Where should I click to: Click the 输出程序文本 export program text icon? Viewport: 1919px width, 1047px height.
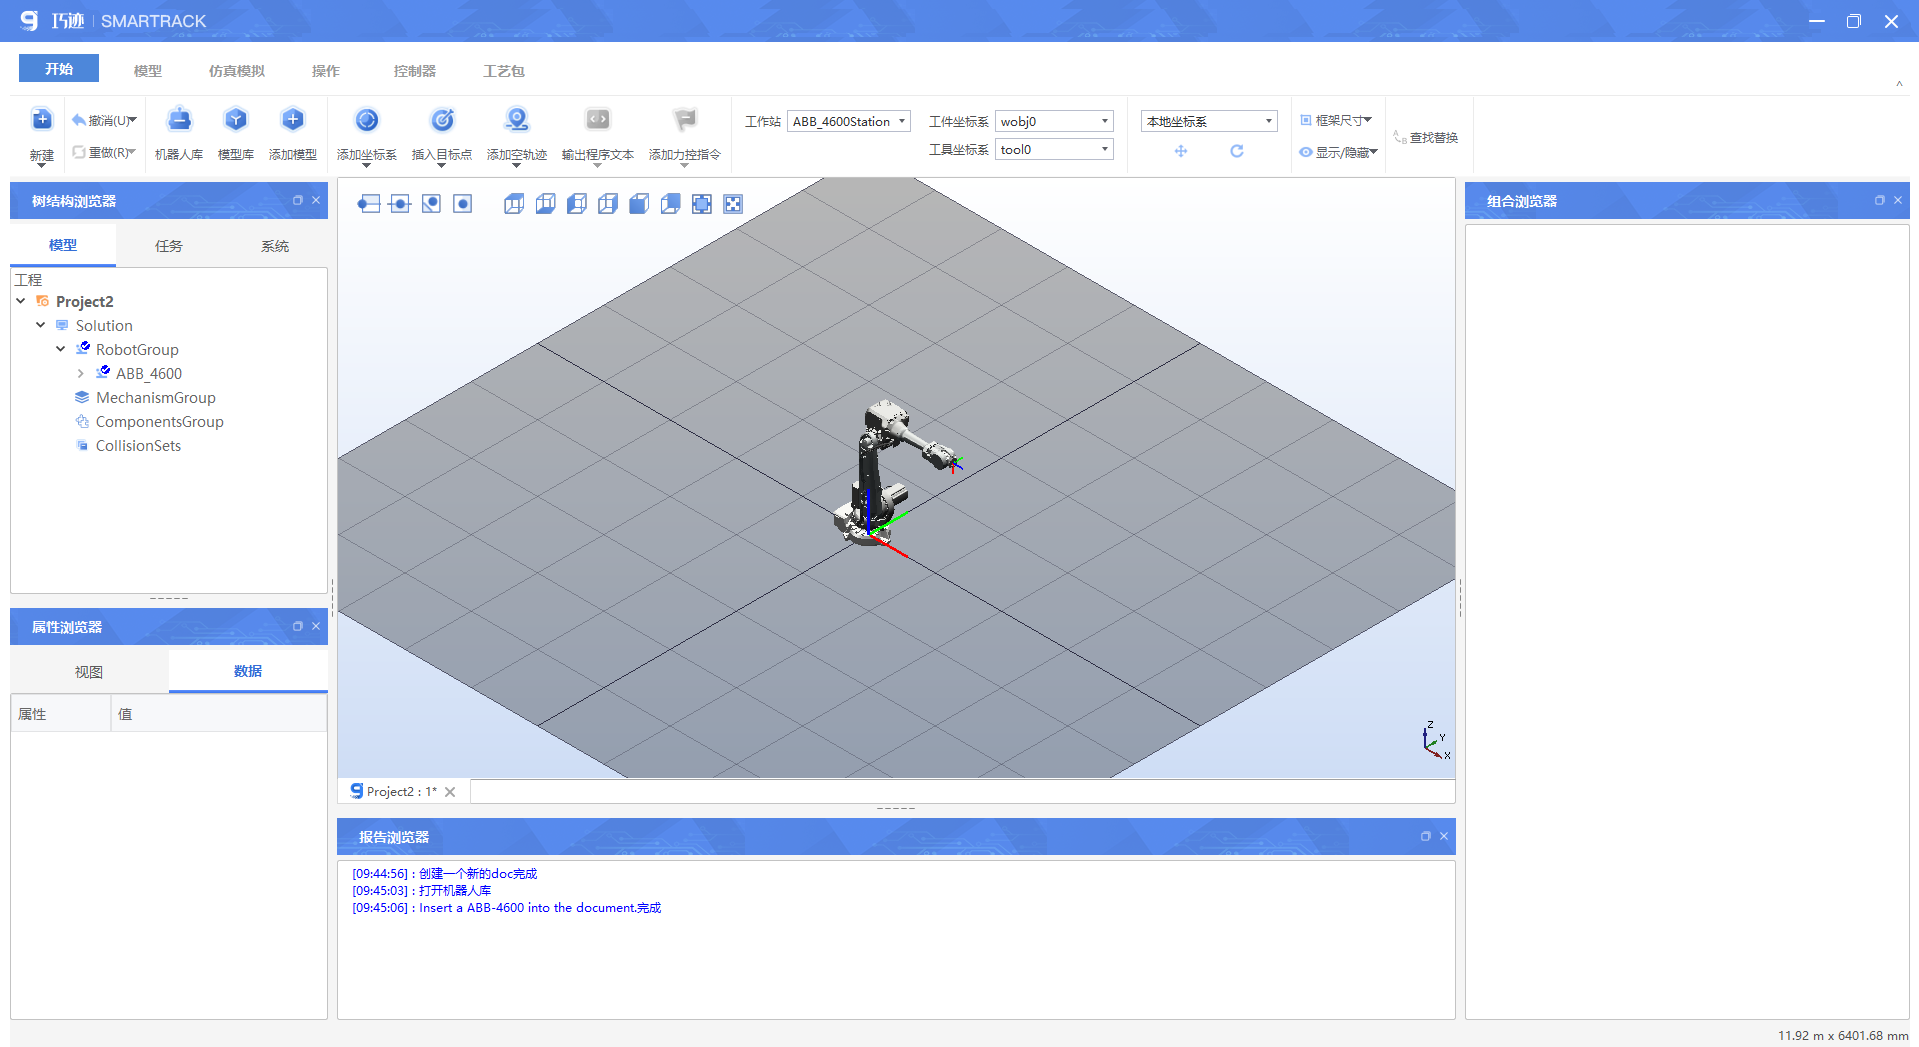598,120
